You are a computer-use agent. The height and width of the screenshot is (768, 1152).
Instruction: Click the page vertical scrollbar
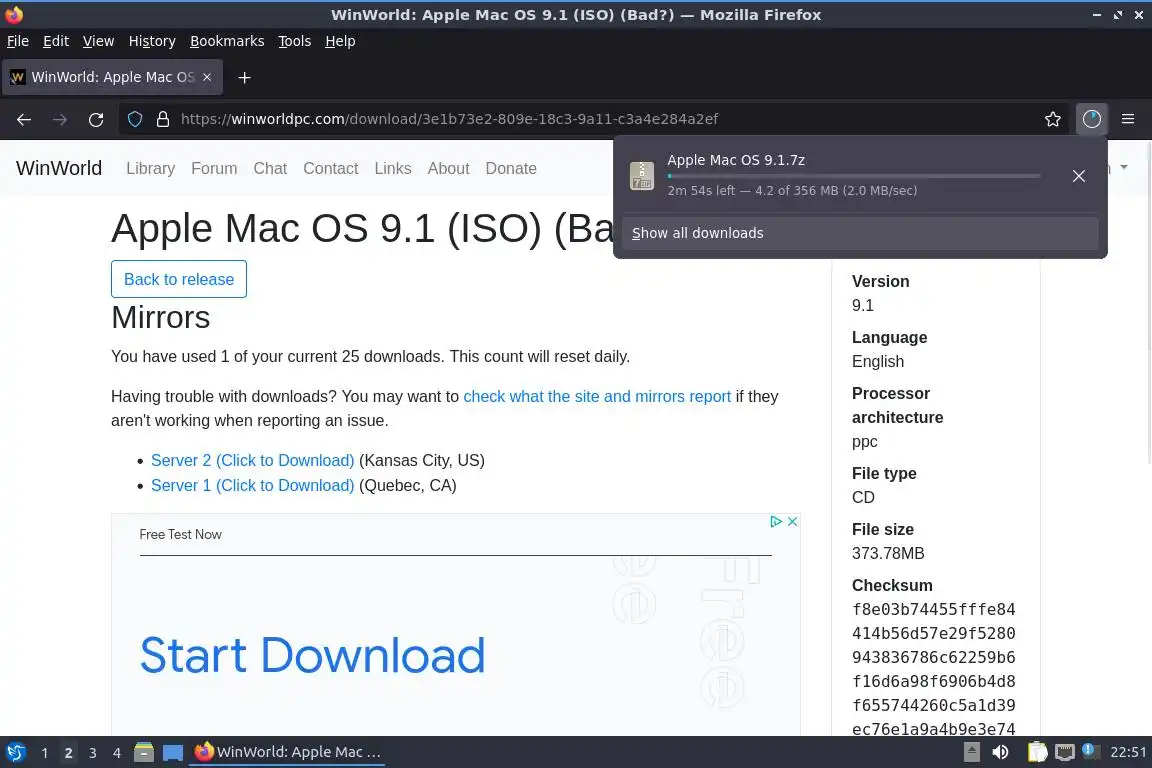pos(1148,302)
